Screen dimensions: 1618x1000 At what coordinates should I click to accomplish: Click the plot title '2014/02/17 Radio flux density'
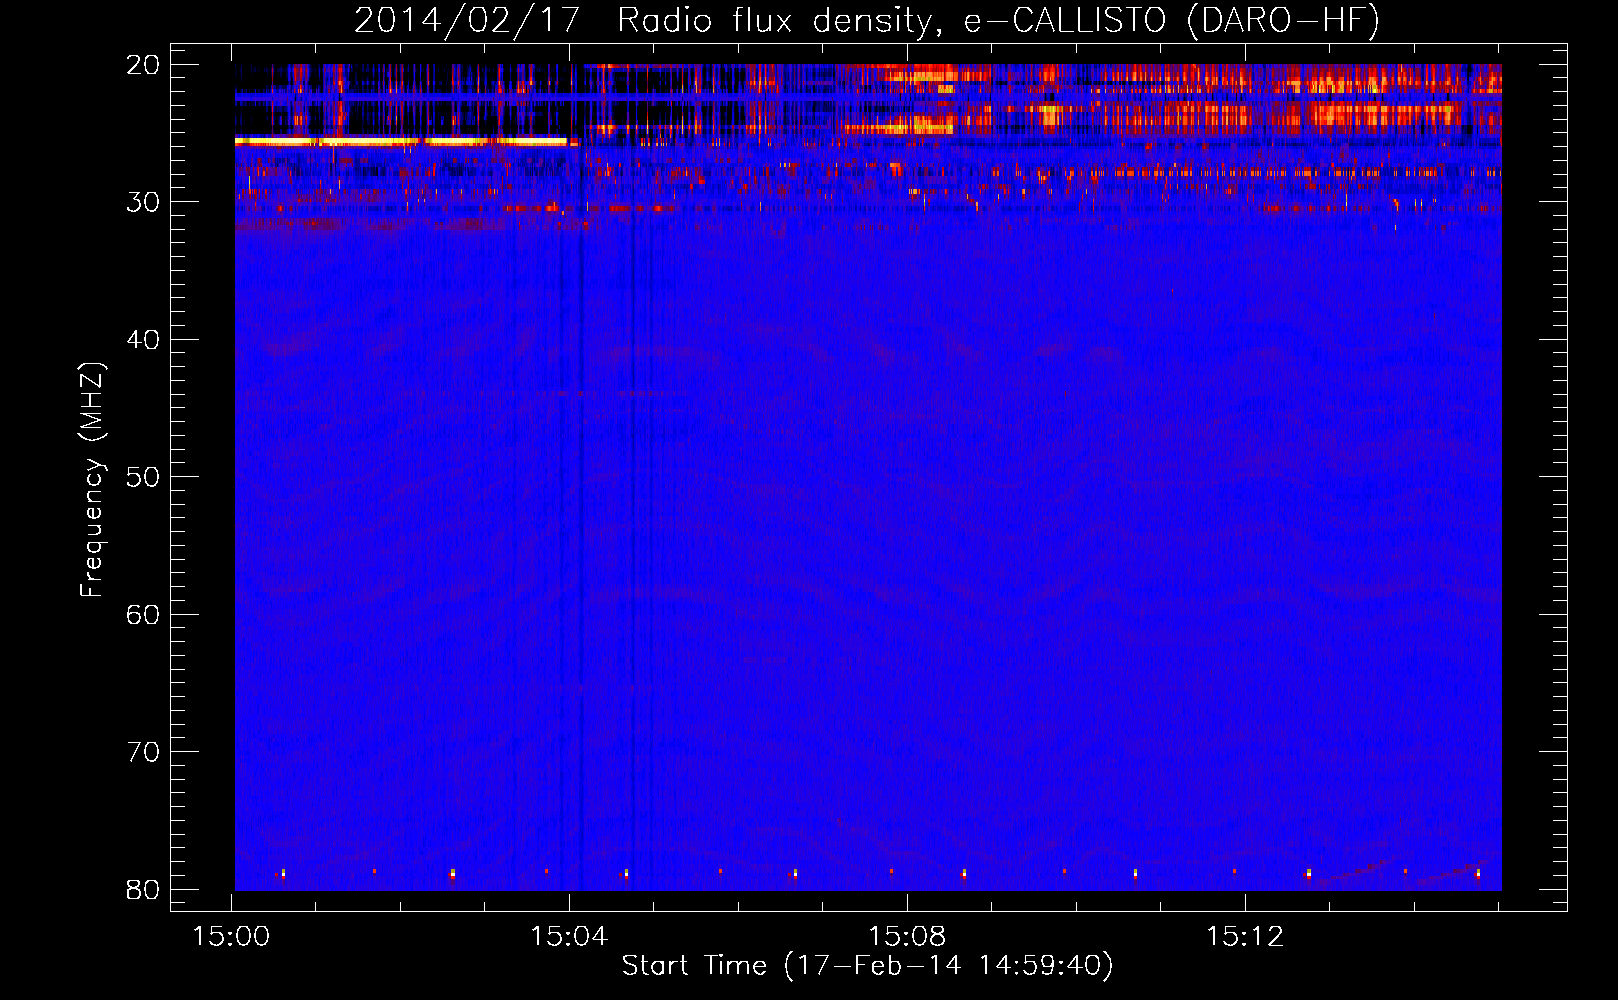[648, 20]
